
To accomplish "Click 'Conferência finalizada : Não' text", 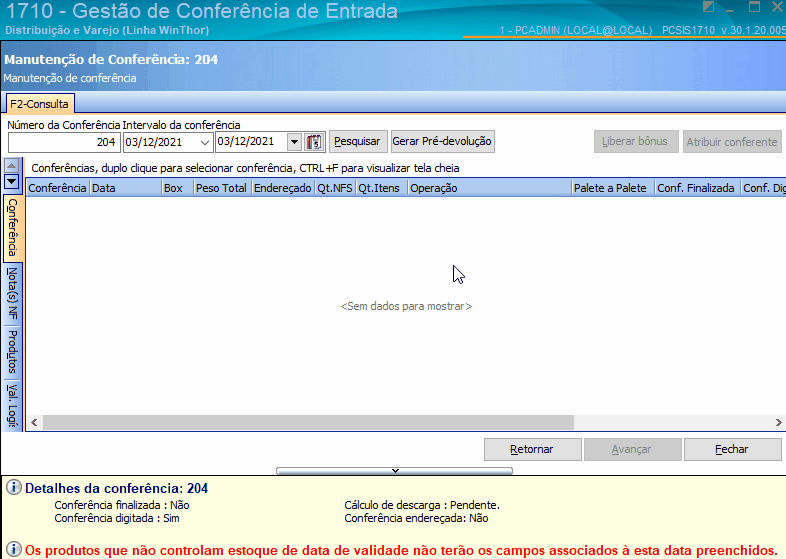I will [x=122, y=505].
